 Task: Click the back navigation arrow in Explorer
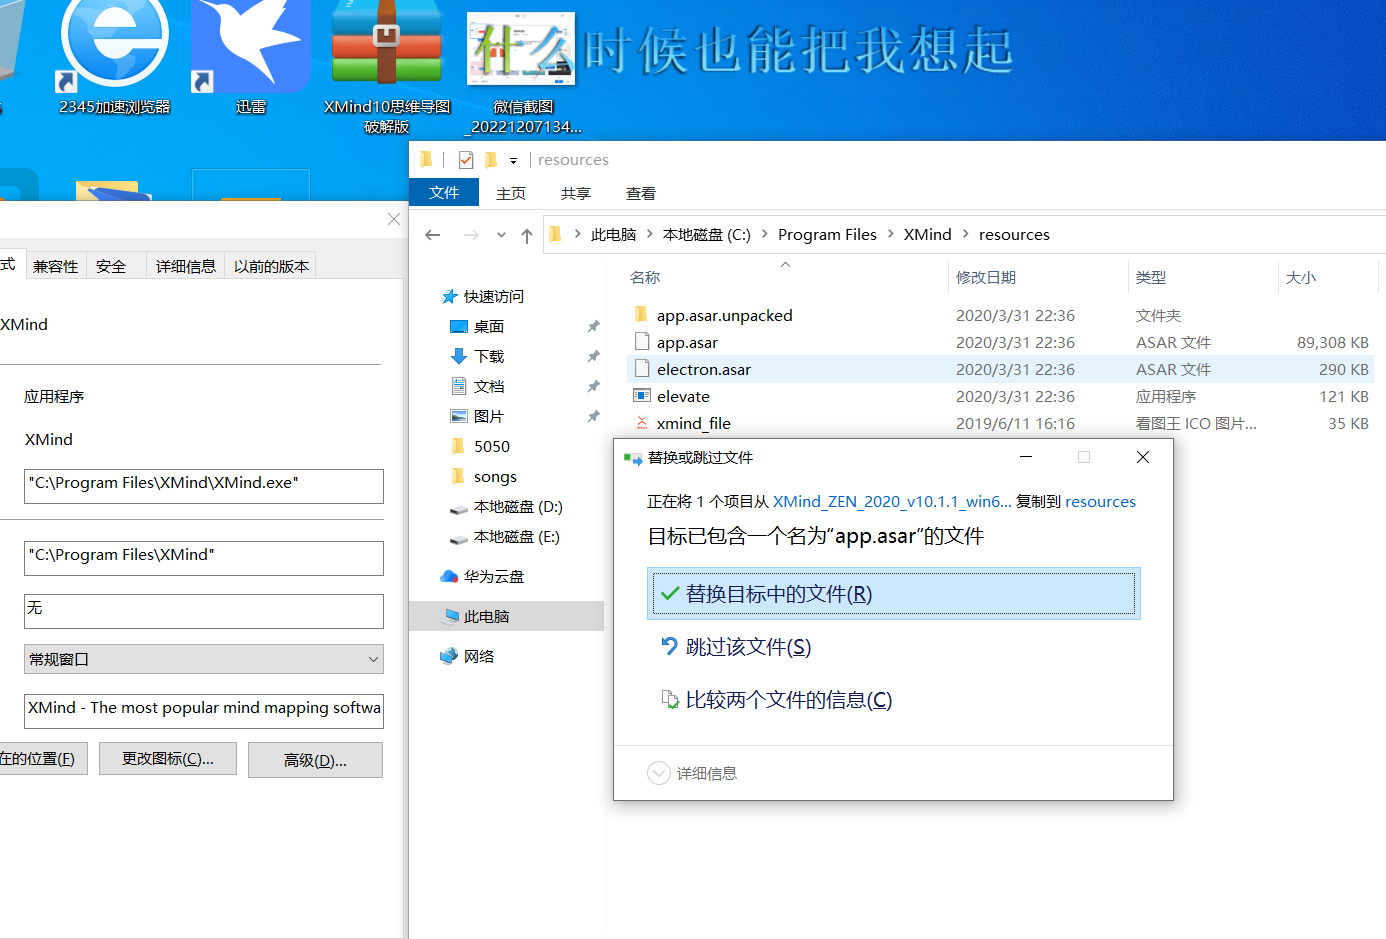coord(432,234)
